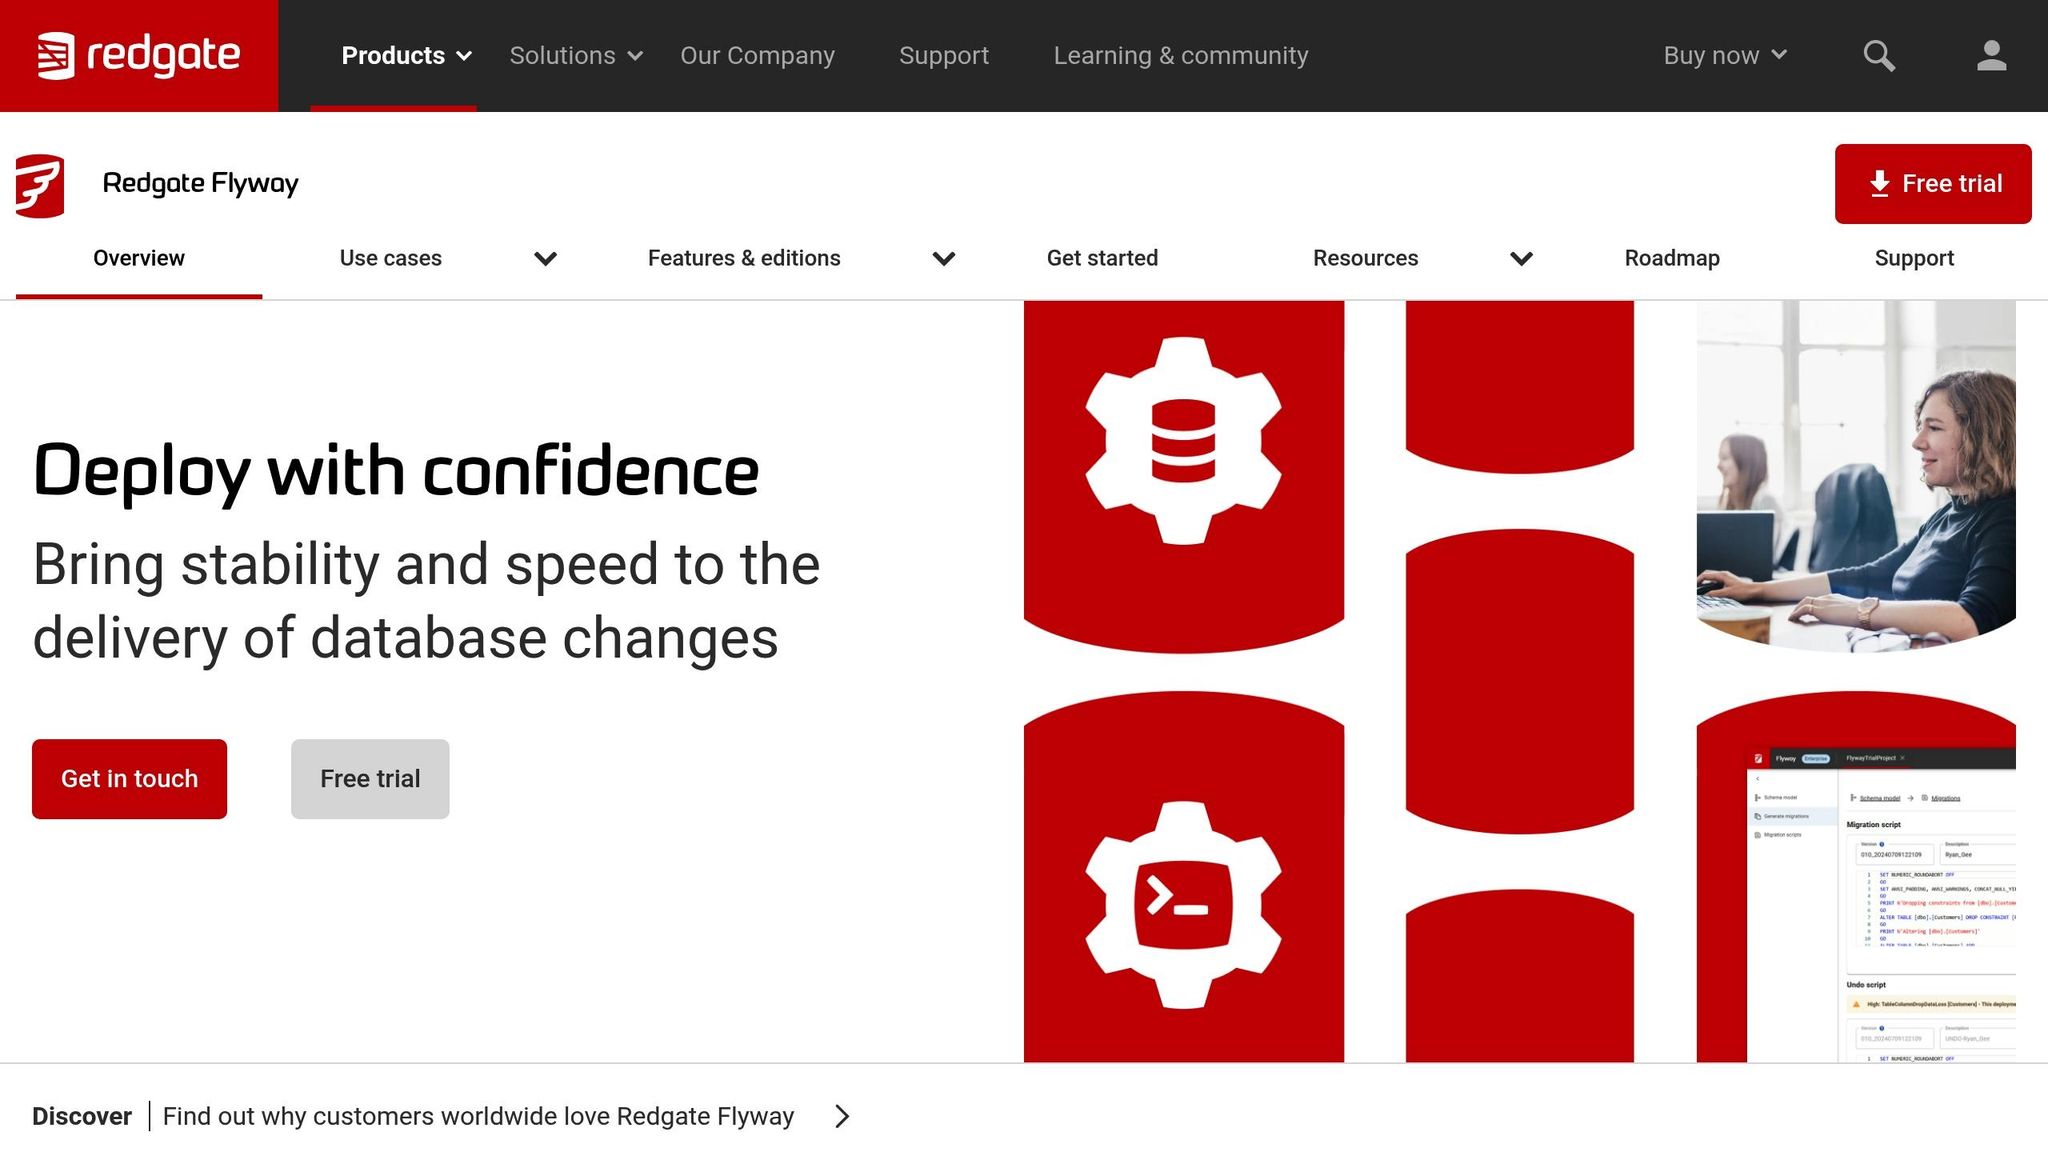Click the gray Free trial button
2048x1152 pixels.
coord(370,779)
